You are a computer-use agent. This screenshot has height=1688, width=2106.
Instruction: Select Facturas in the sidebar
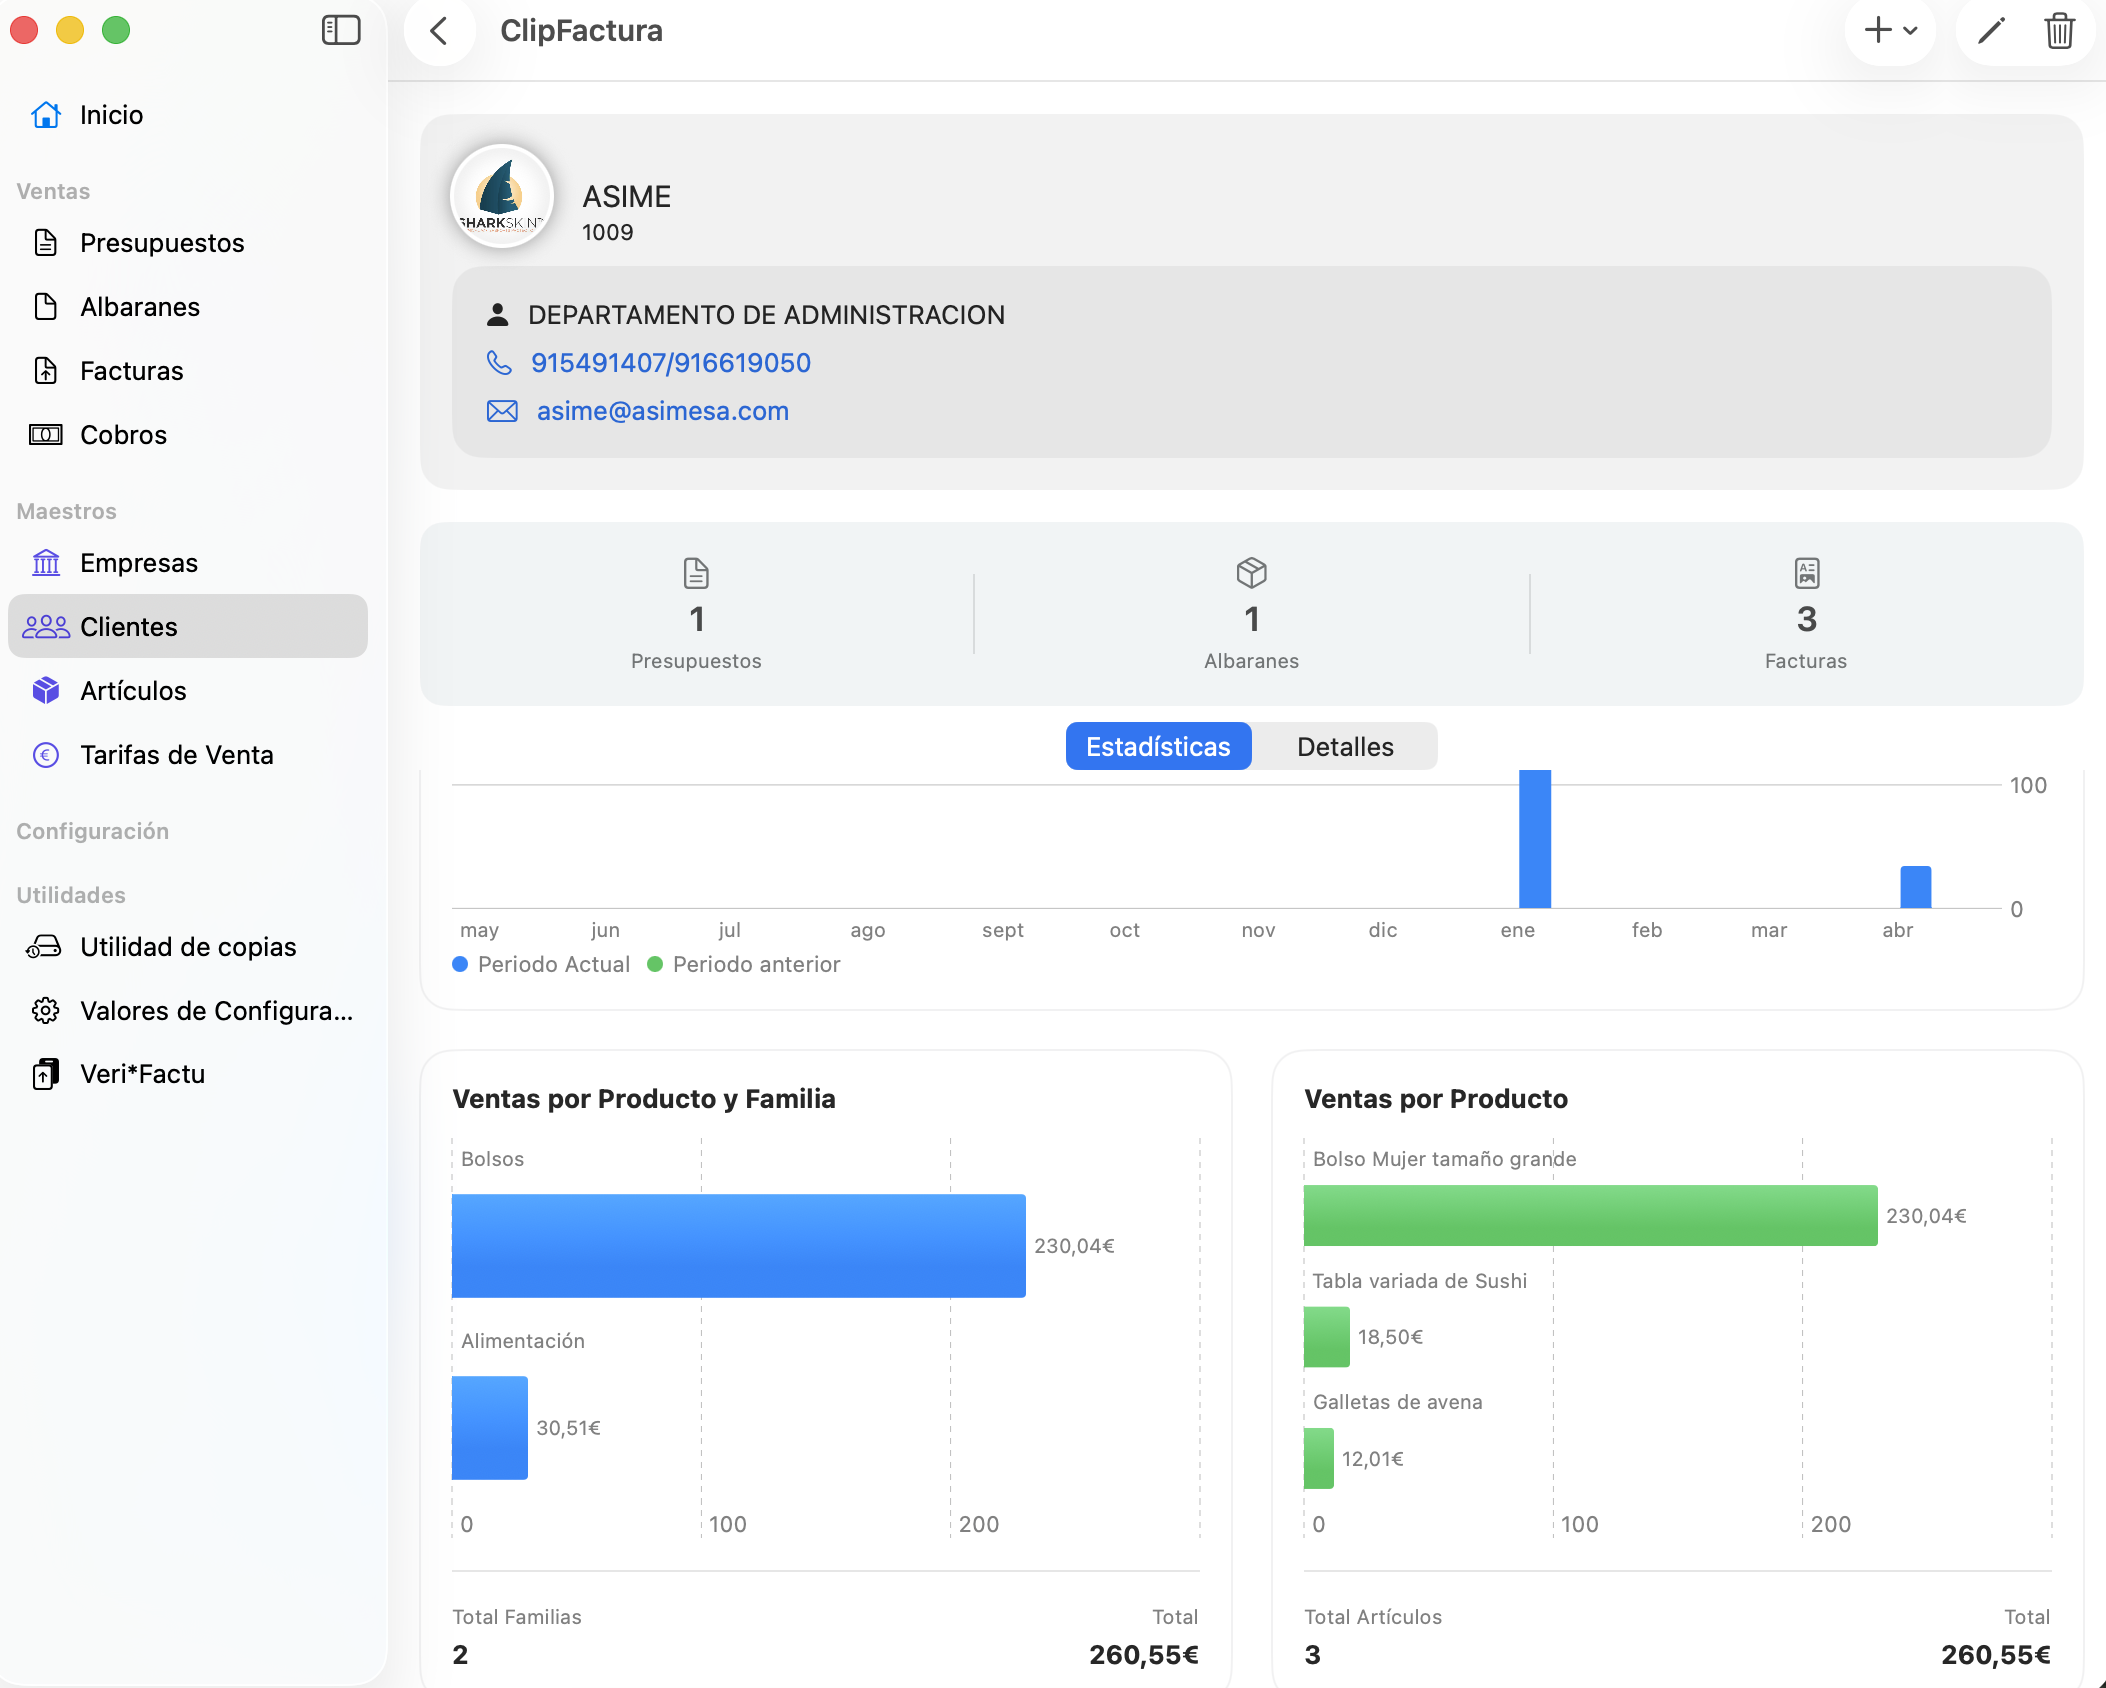click(131, 371)
